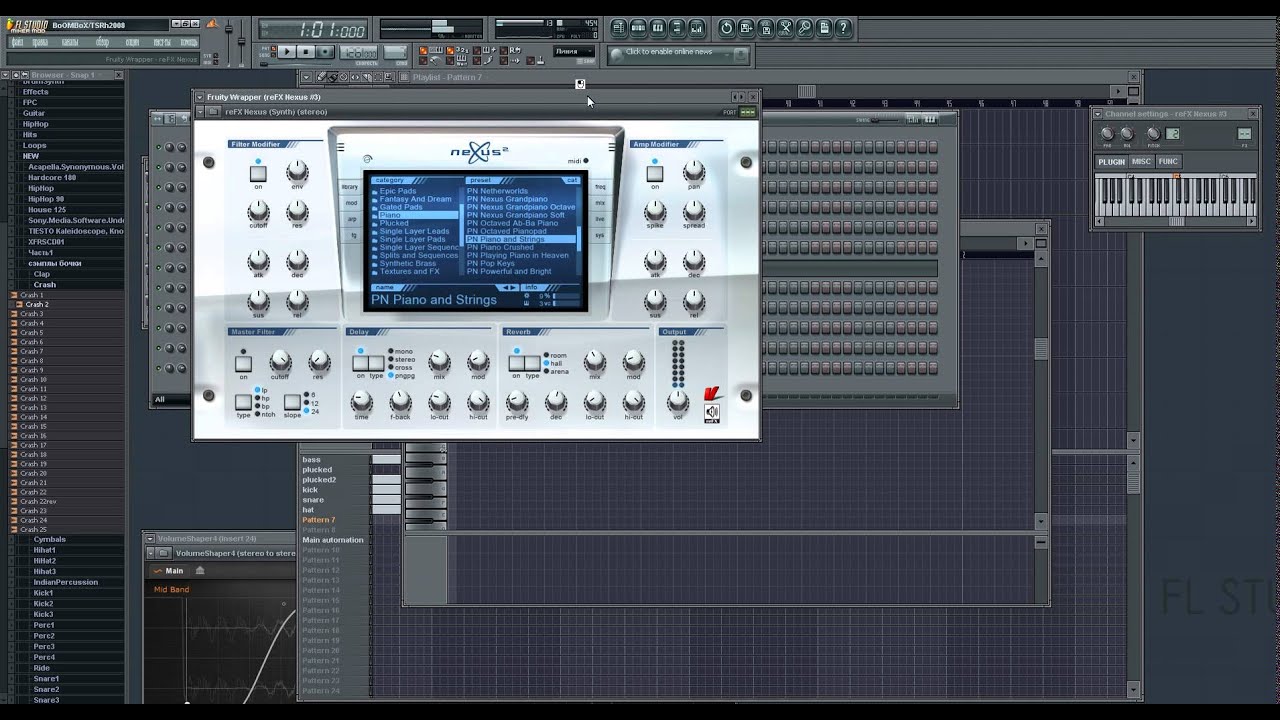Viewport: 1280px width, 720px height.
Task: Open the PLUGIN tab in Channel settings
Action: pyautogui.click(x=1111, y=161)
